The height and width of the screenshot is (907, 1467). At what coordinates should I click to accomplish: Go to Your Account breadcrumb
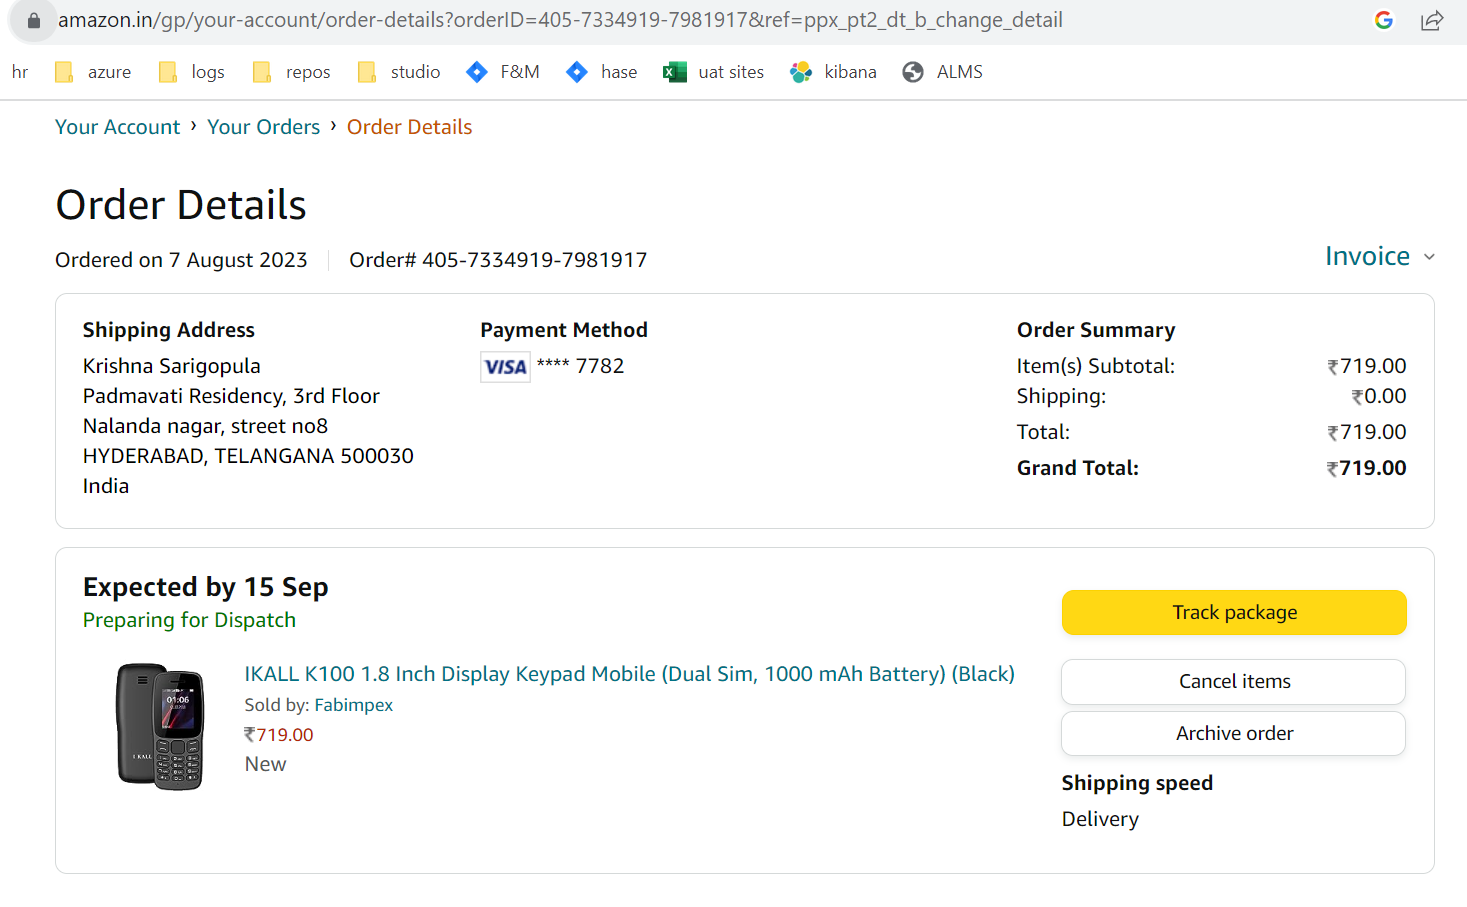pos(117,127)
